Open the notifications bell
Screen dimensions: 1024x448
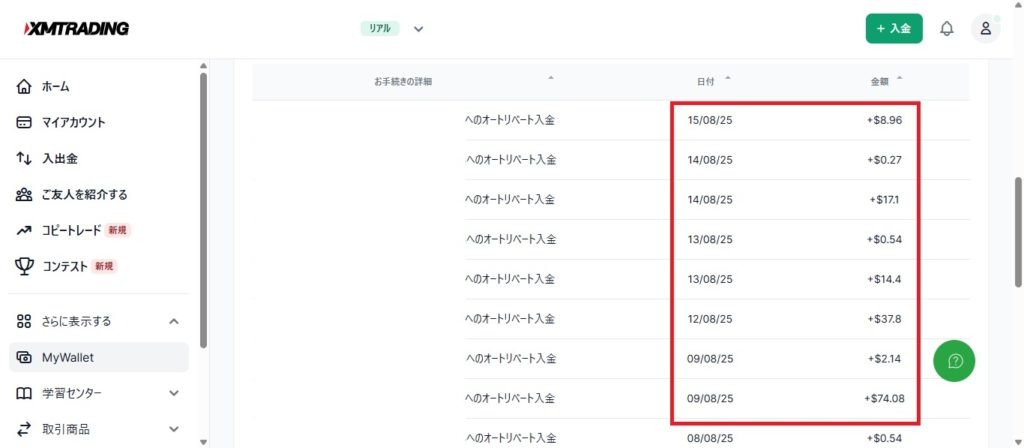(946, 29)
